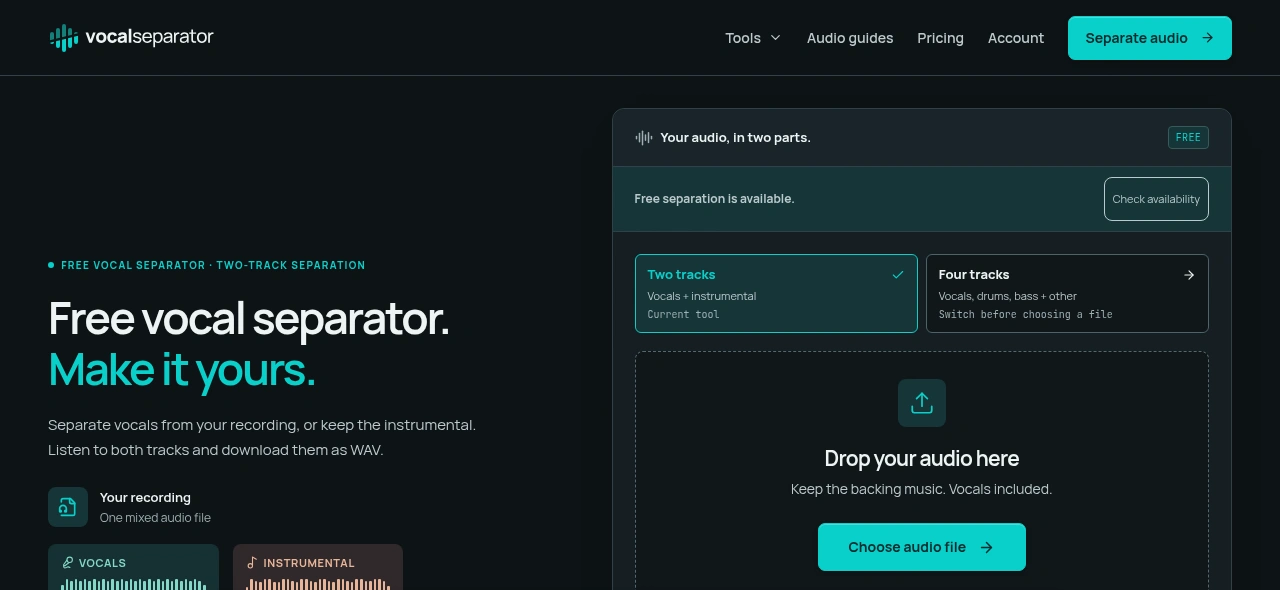Click the 'Make it yours.' headline

182,370
